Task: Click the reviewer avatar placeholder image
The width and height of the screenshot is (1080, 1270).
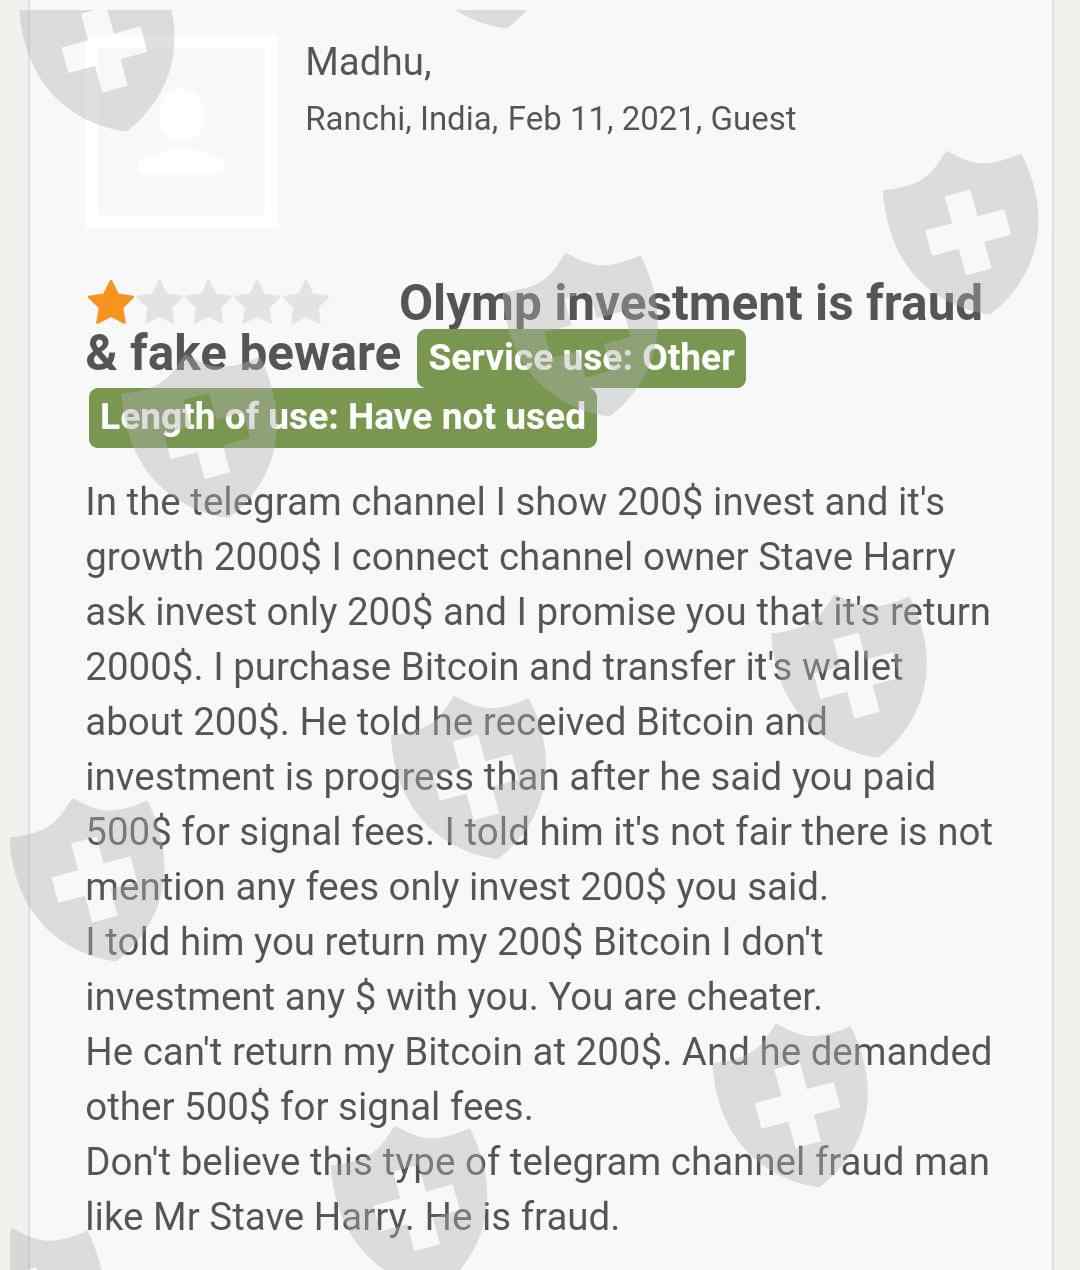Action: [182, 131]
